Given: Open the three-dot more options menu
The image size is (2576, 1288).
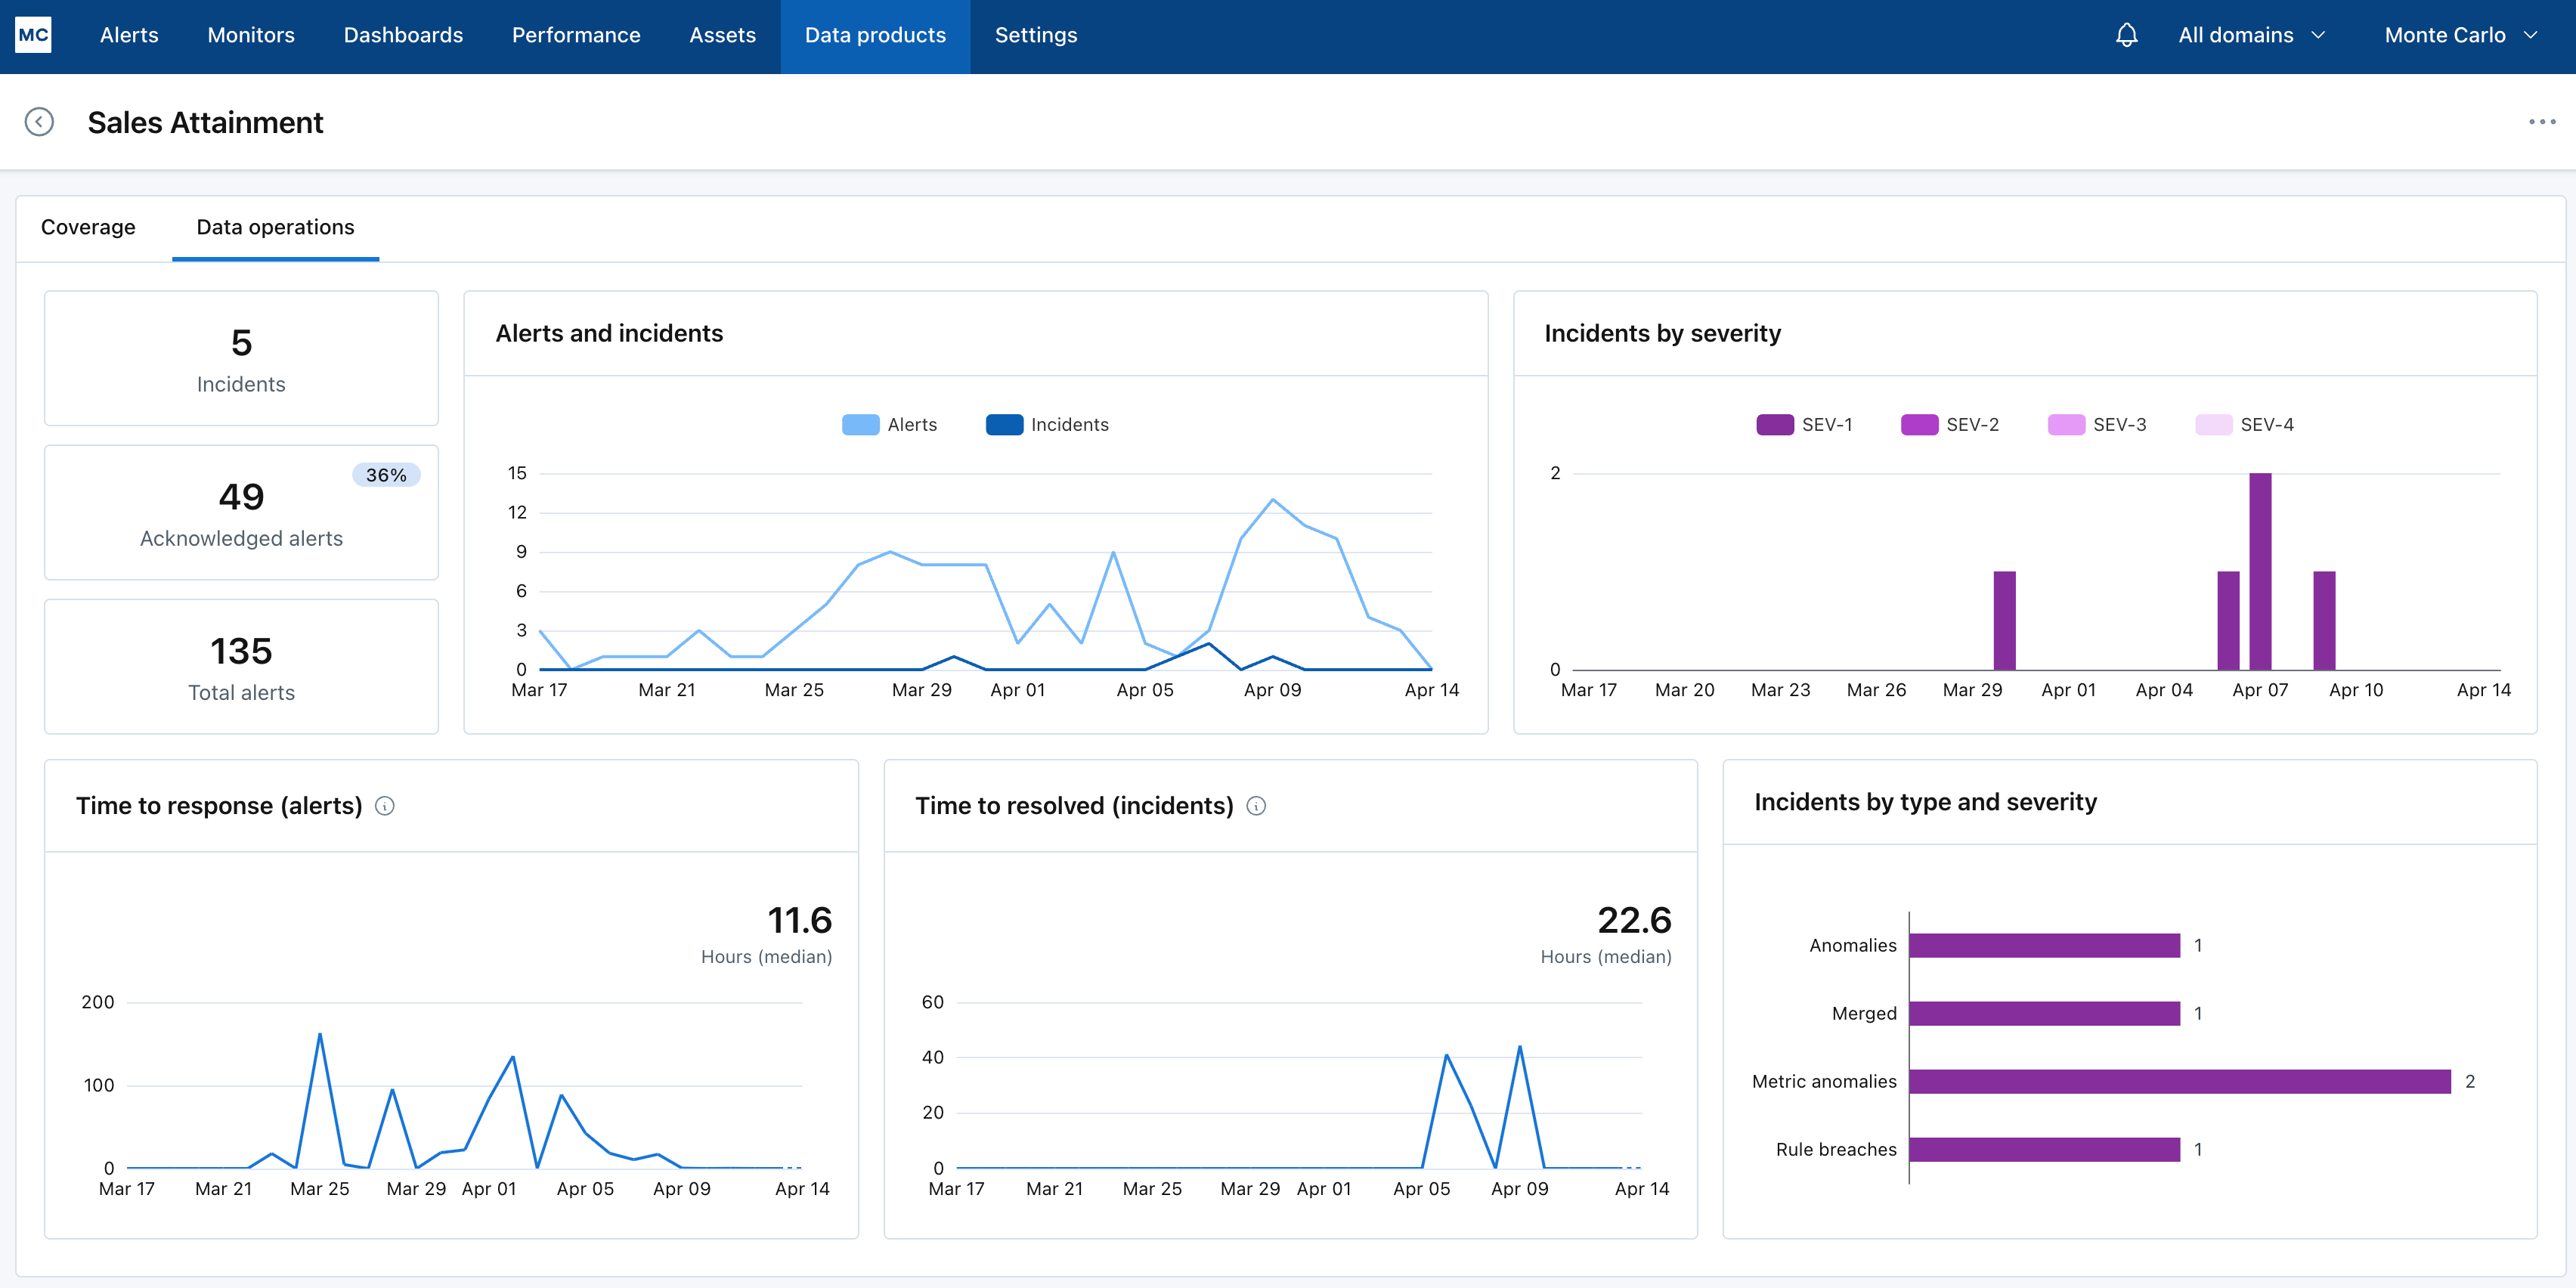Looking at the screenshot, I should [x=2541, y=122].
